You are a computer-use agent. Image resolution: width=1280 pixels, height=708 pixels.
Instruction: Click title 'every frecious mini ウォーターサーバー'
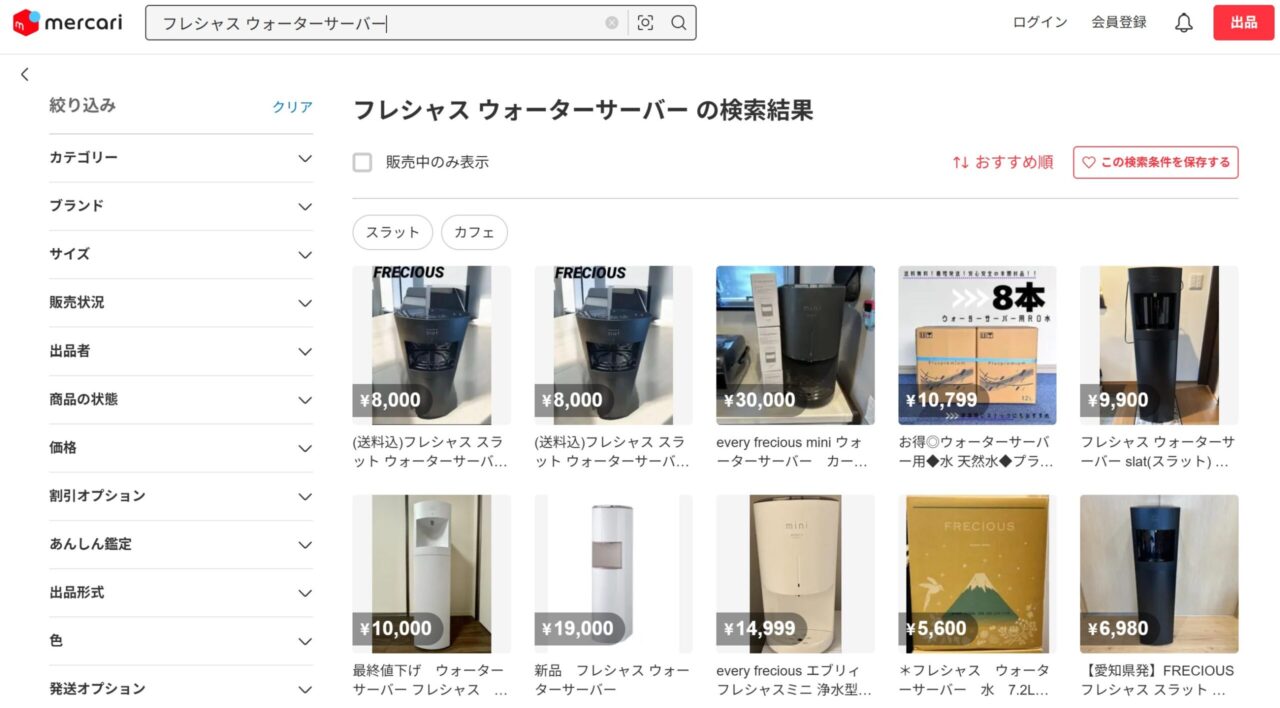point(790,452)
